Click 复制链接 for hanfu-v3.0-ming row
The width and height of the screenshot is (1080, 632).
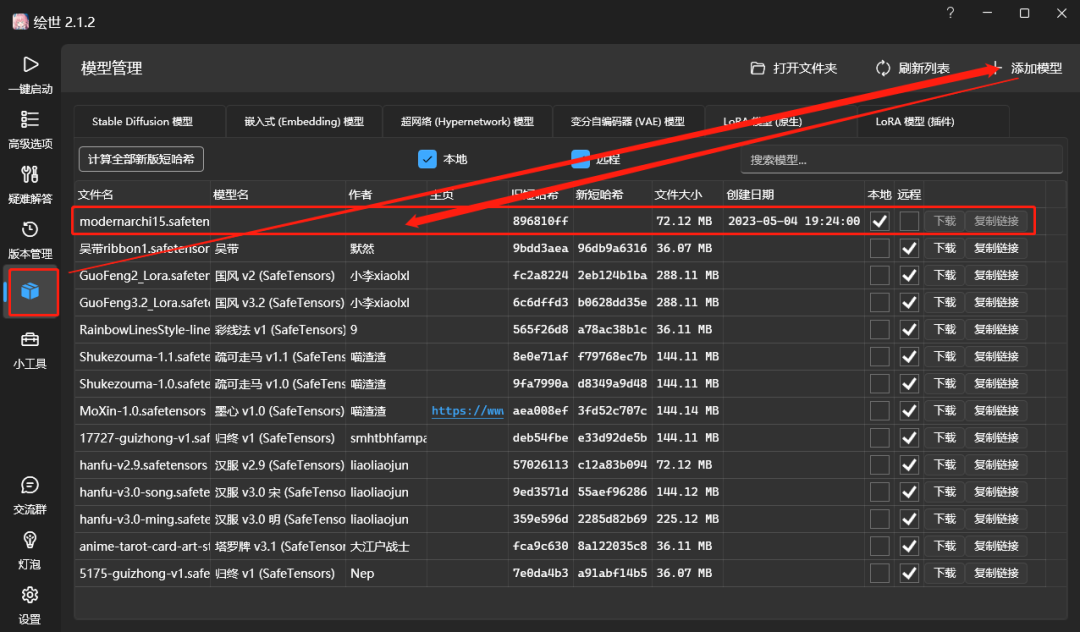click(x=996, y=519)
